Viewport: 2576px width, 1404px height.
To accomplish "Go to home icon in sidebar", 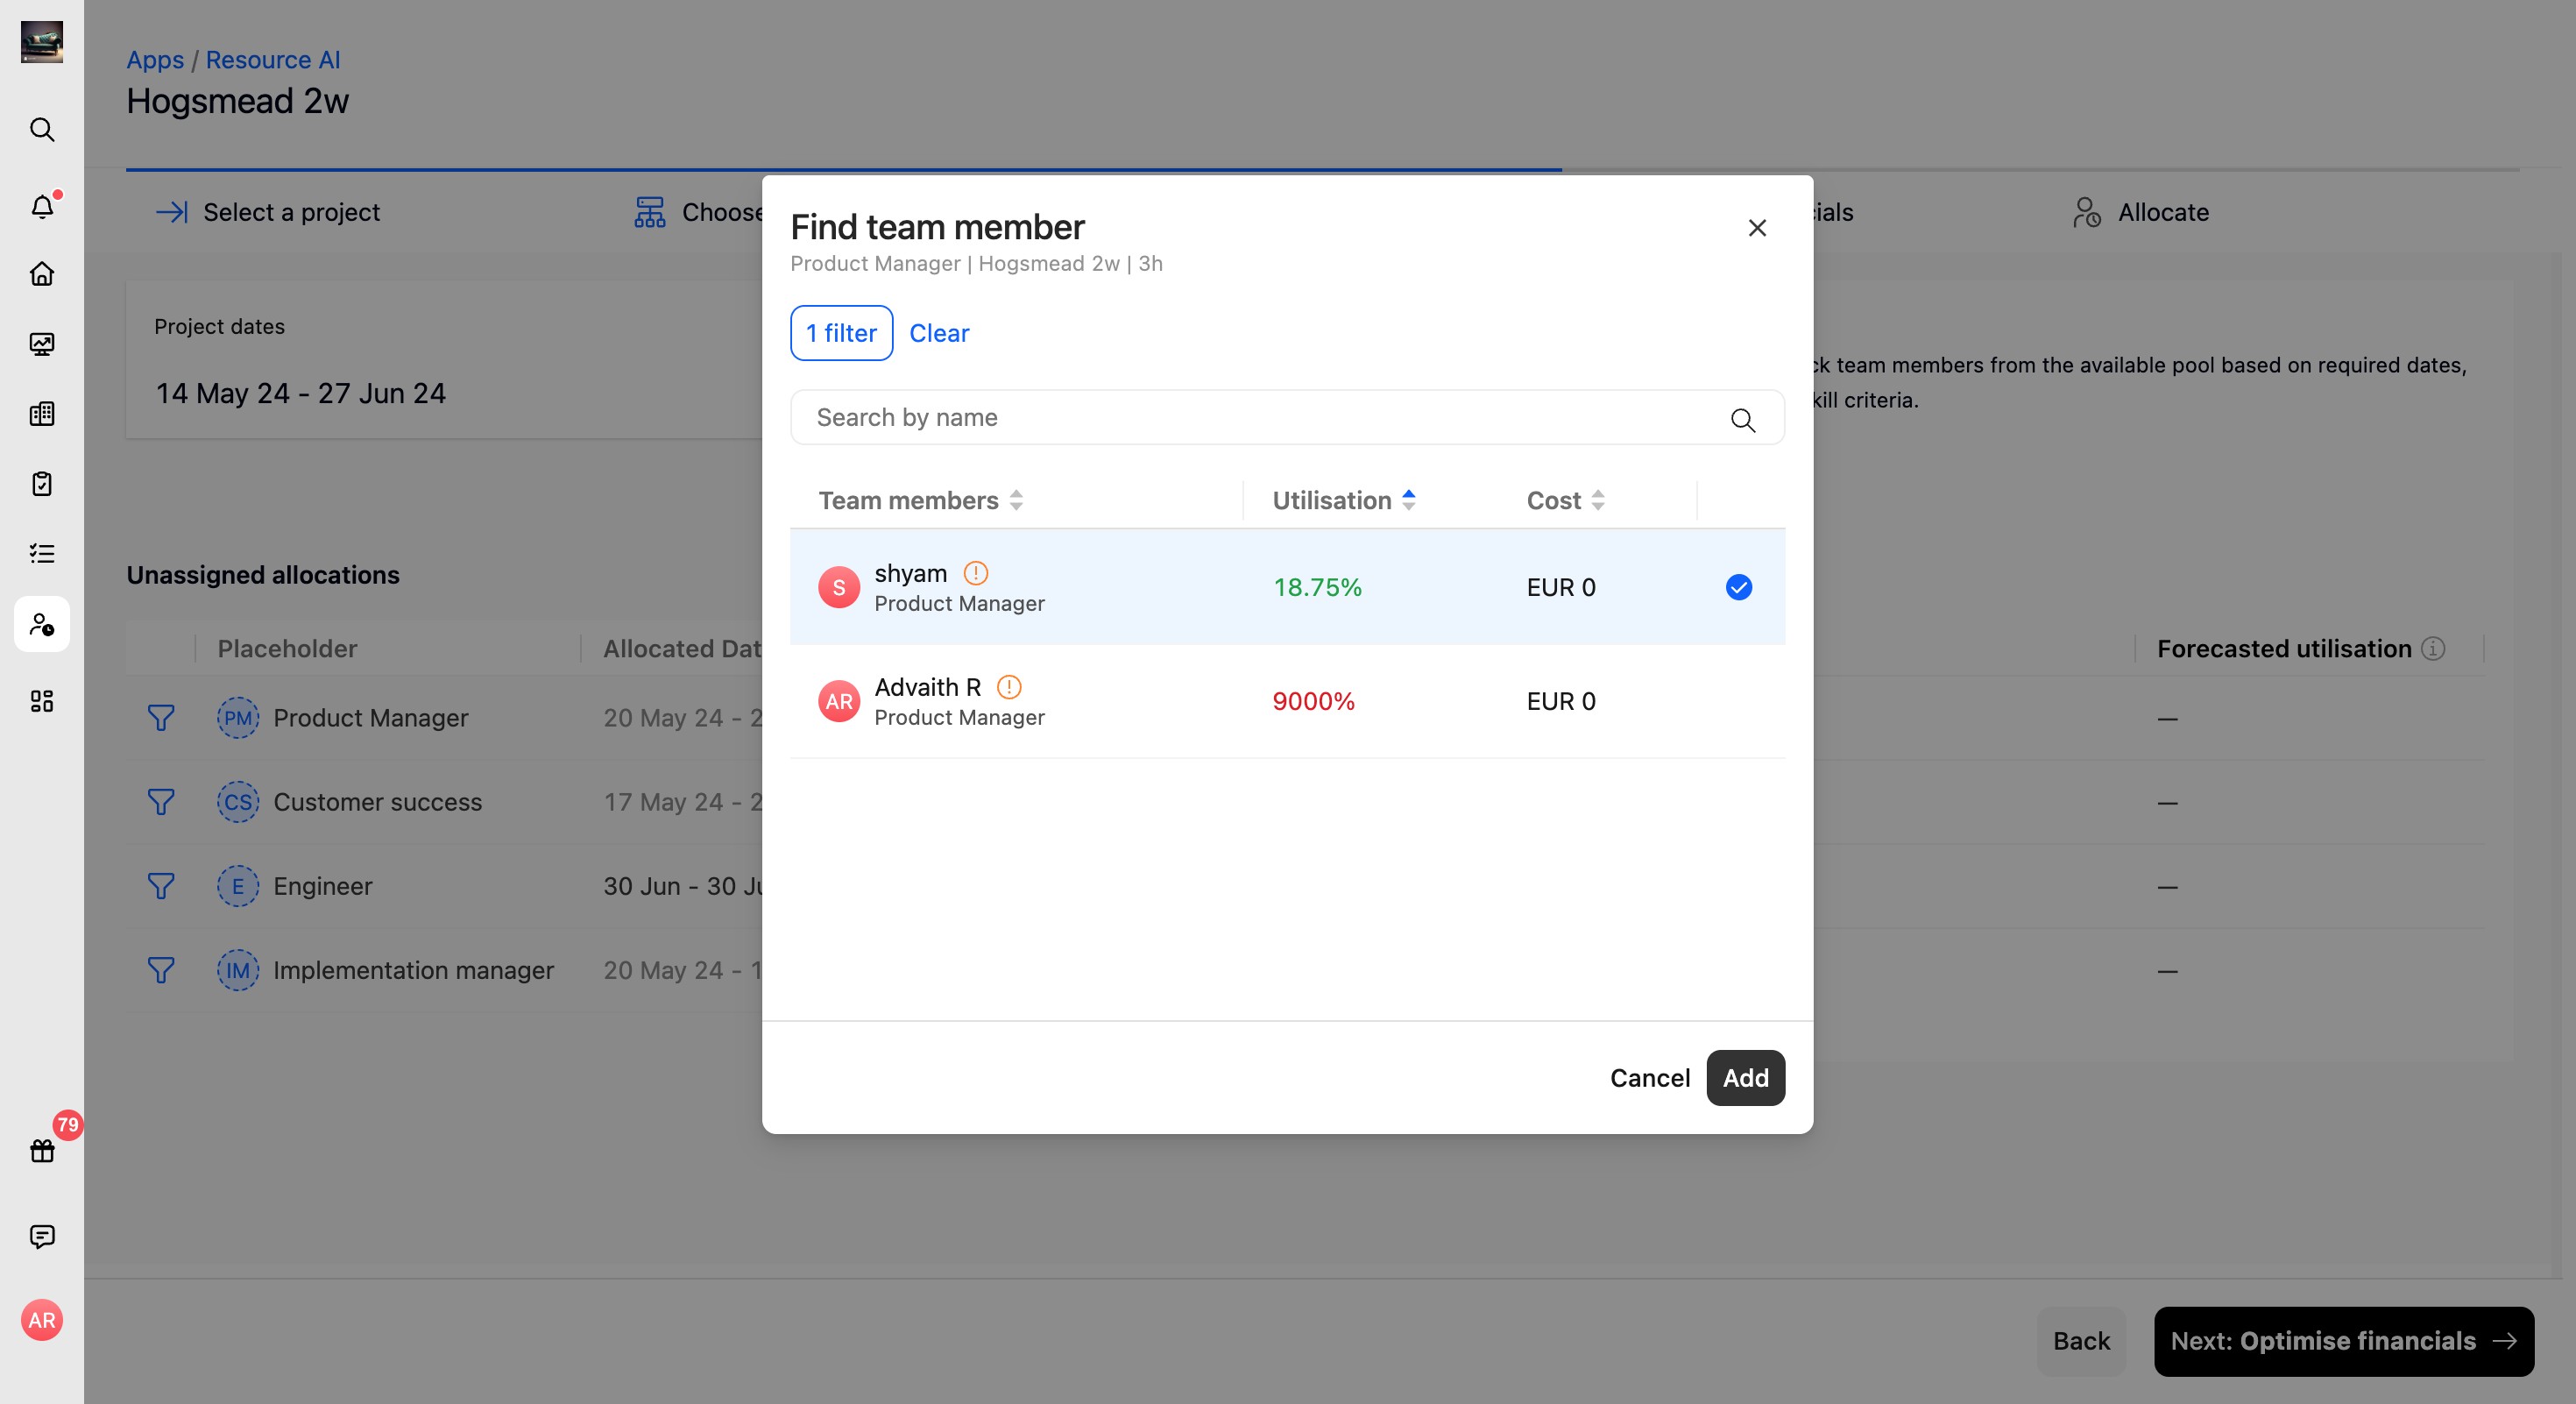I will 42,274.
